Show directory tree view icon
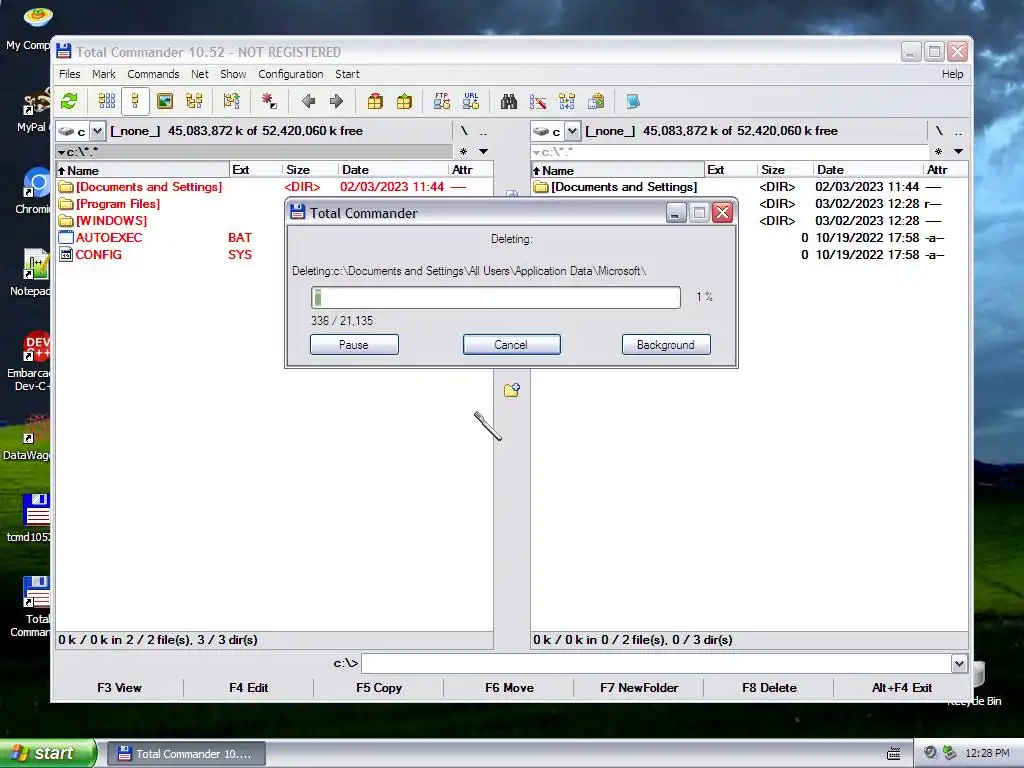This screenshot has height=768, width=1024. coord(194,101)
